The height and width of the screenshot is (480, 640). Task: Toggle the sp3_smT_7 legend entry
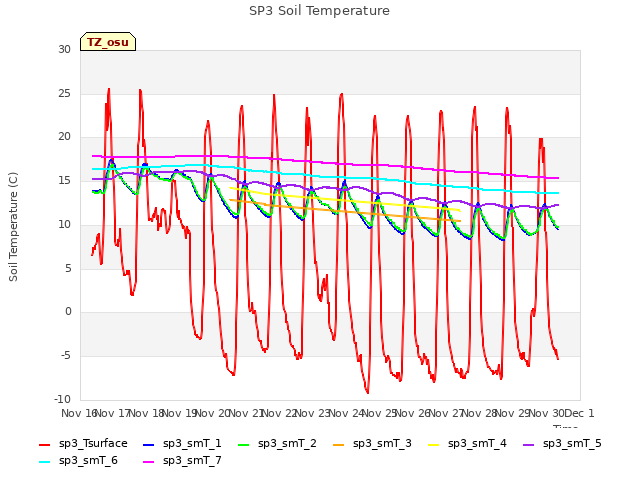[182, 461]
